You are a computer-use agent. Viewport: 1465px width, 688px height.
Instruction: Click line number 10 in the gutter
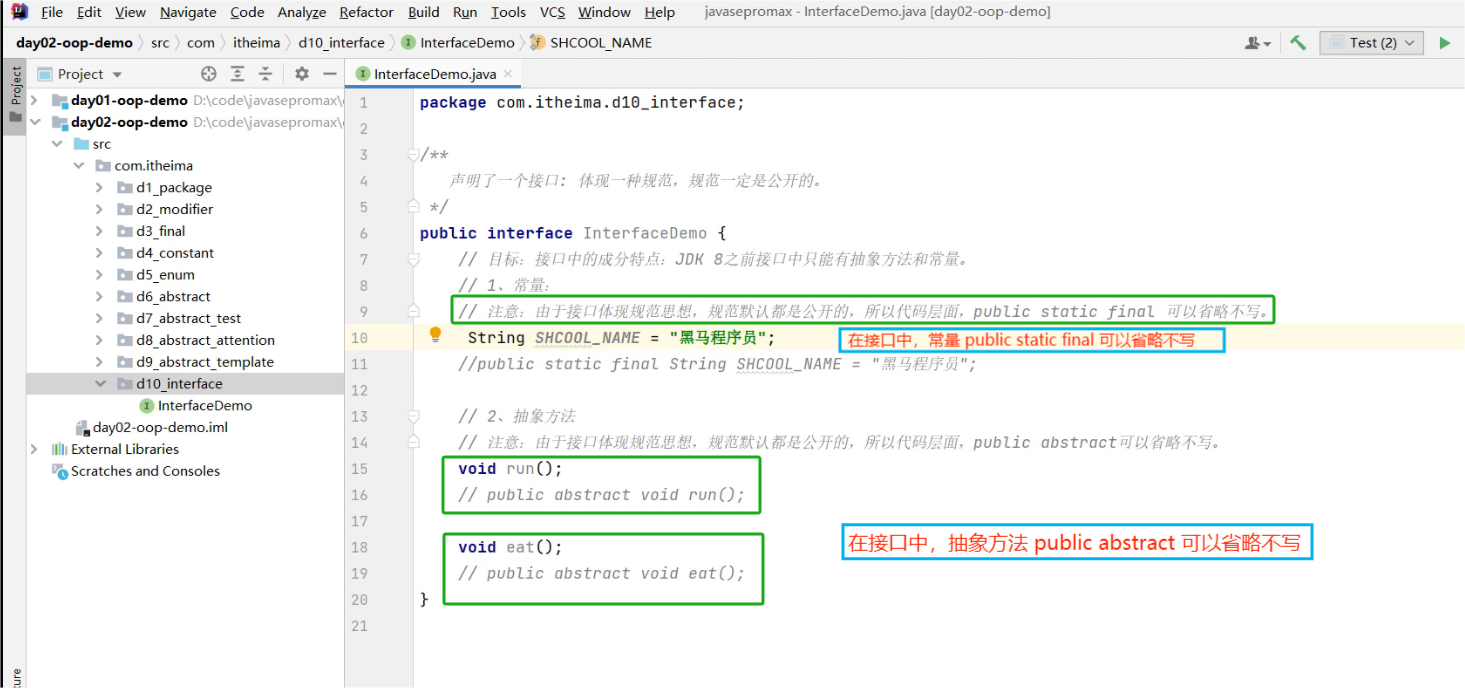point(359,338)
